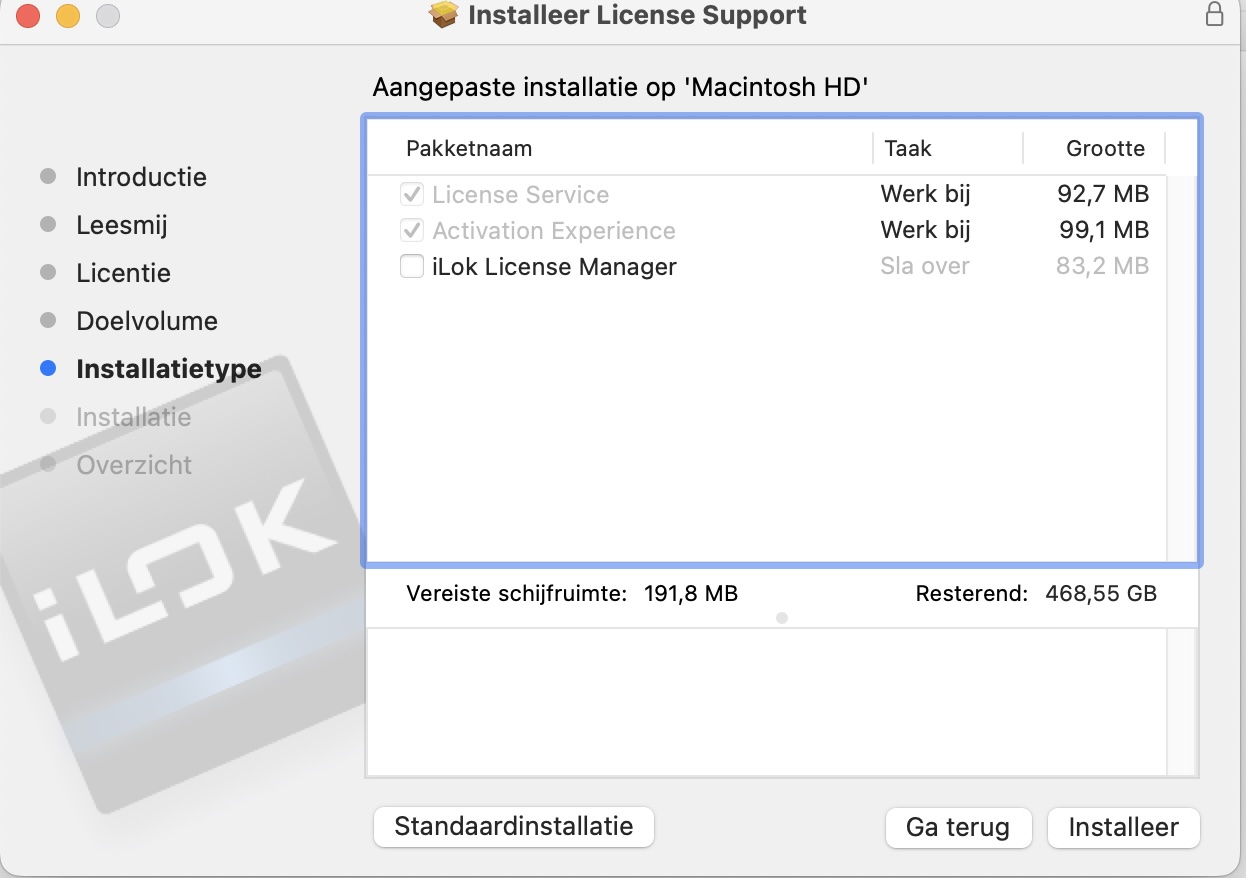Click the blue Installatietype step bullet
Image resolution: width=1246 pixels, height=878 pixels.
[48, 369]
